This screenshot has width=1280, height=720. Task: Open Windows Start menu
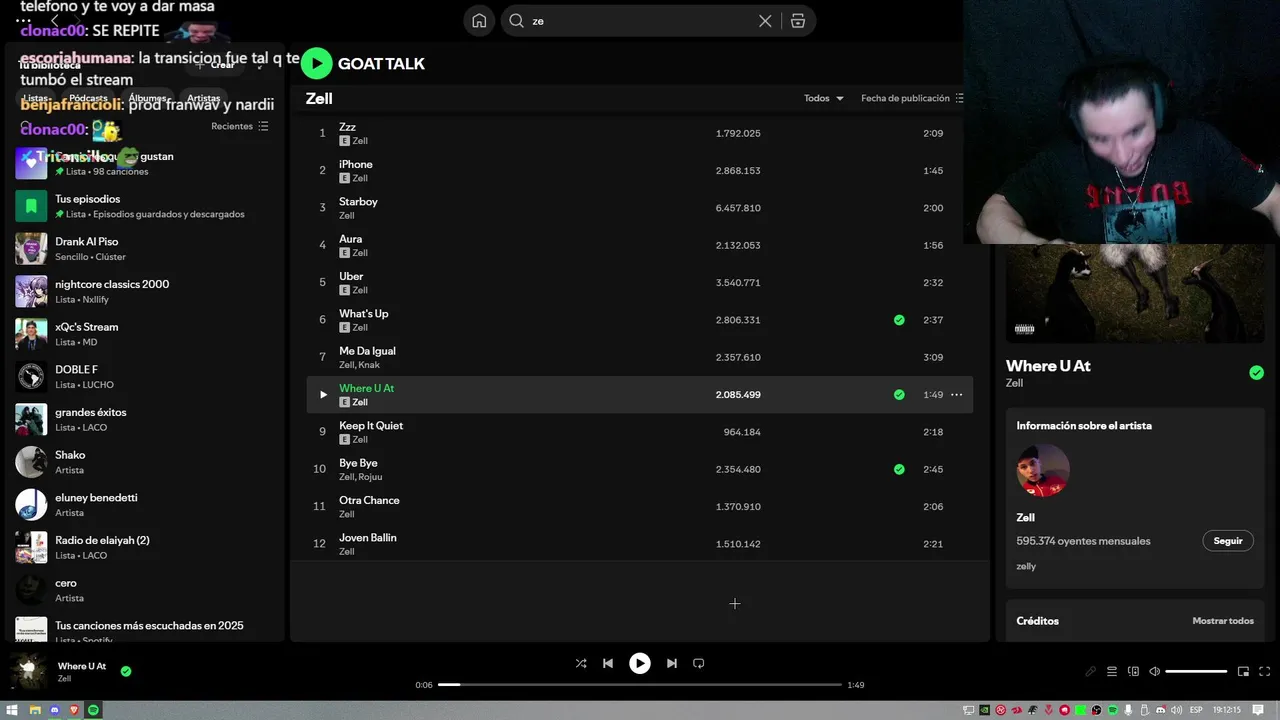point(12,710)
